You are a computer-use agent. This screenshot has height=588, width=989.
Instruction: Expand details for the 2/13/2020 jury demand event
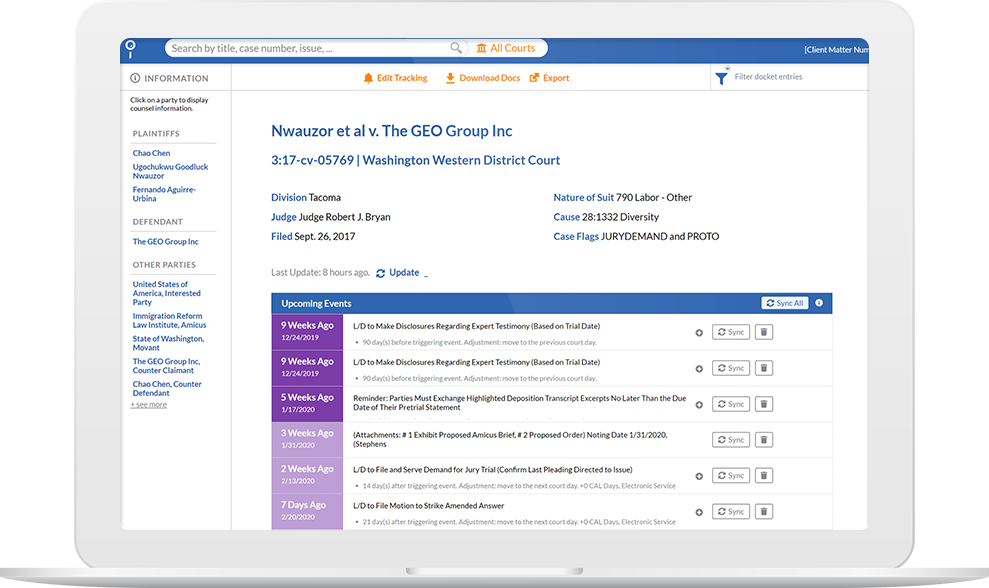pyautogui.click(x=699, y=476)
